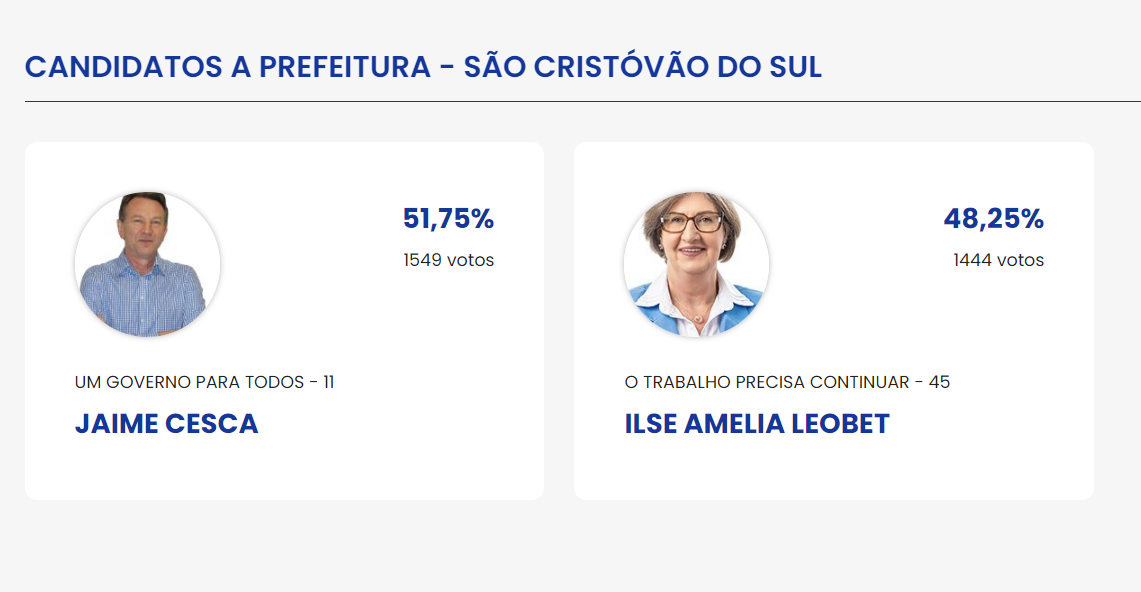The image size is (1141, 592).
Task: Click the word ILSE in the right card
Action: (650, 424)
